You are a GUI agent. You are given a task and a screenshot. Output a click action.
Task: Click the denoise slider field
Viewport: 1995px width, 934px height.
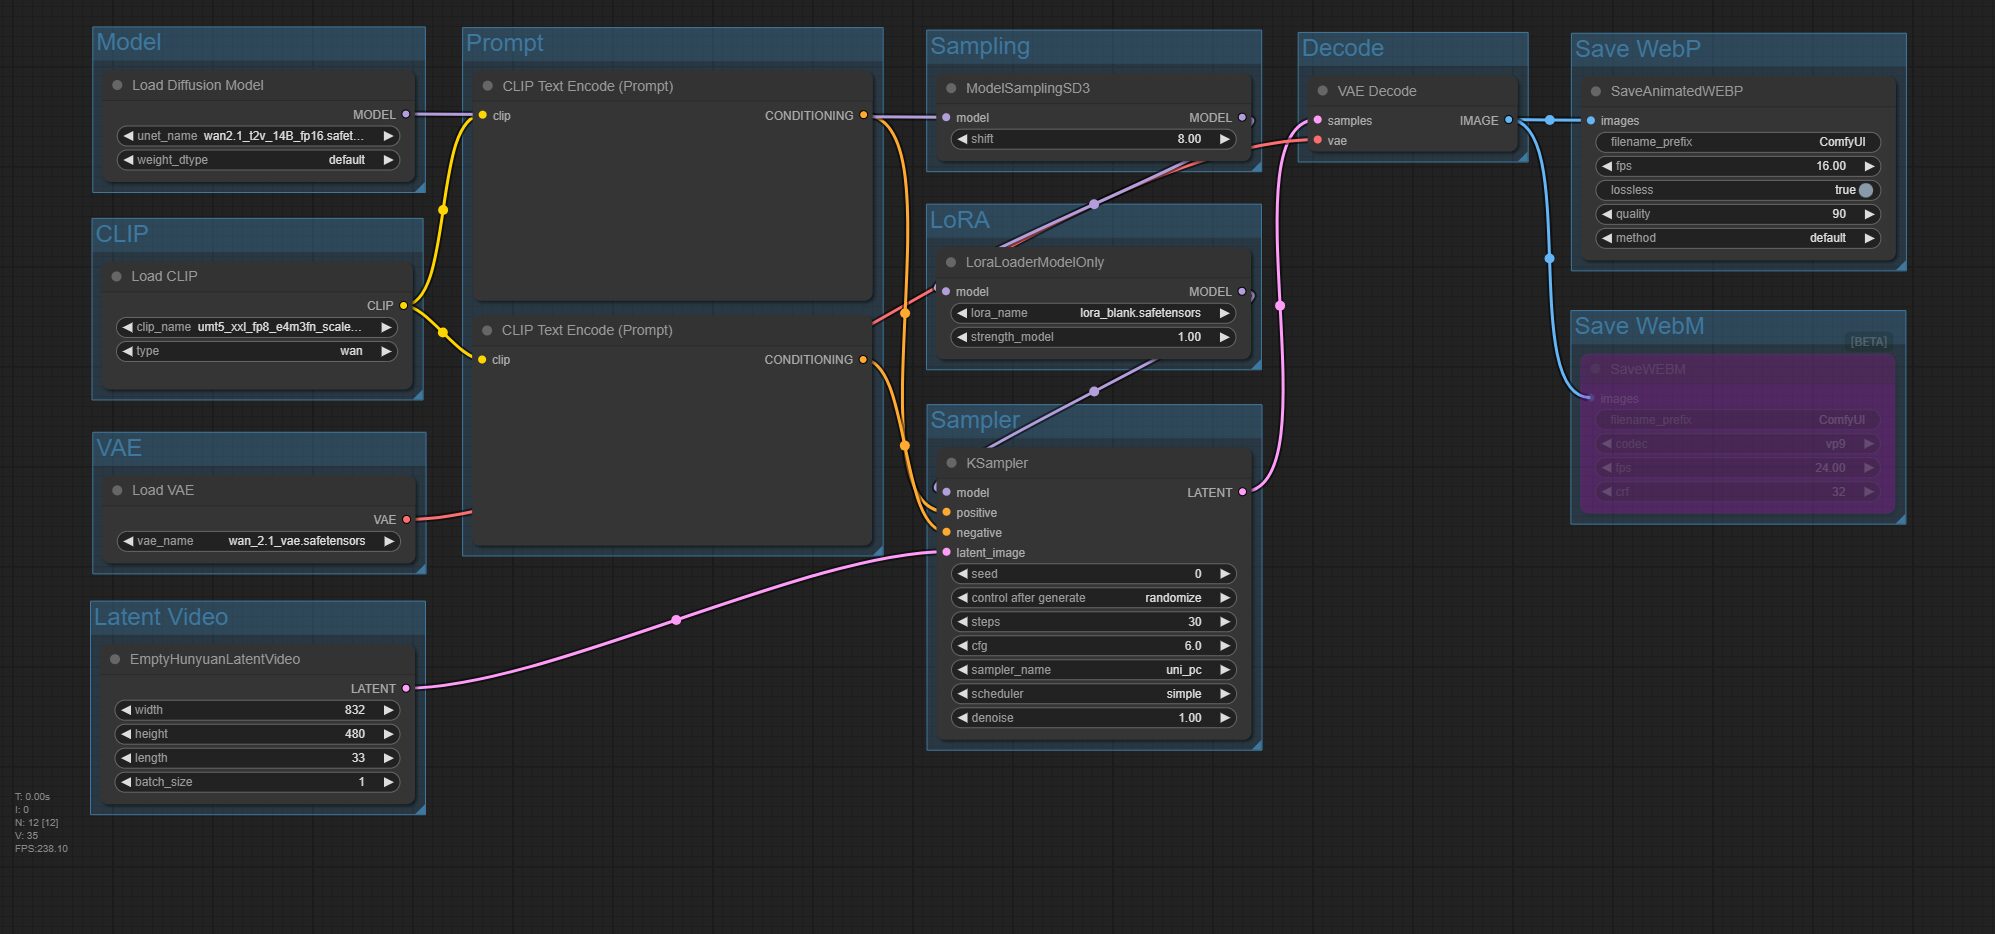click(1093, 718)
